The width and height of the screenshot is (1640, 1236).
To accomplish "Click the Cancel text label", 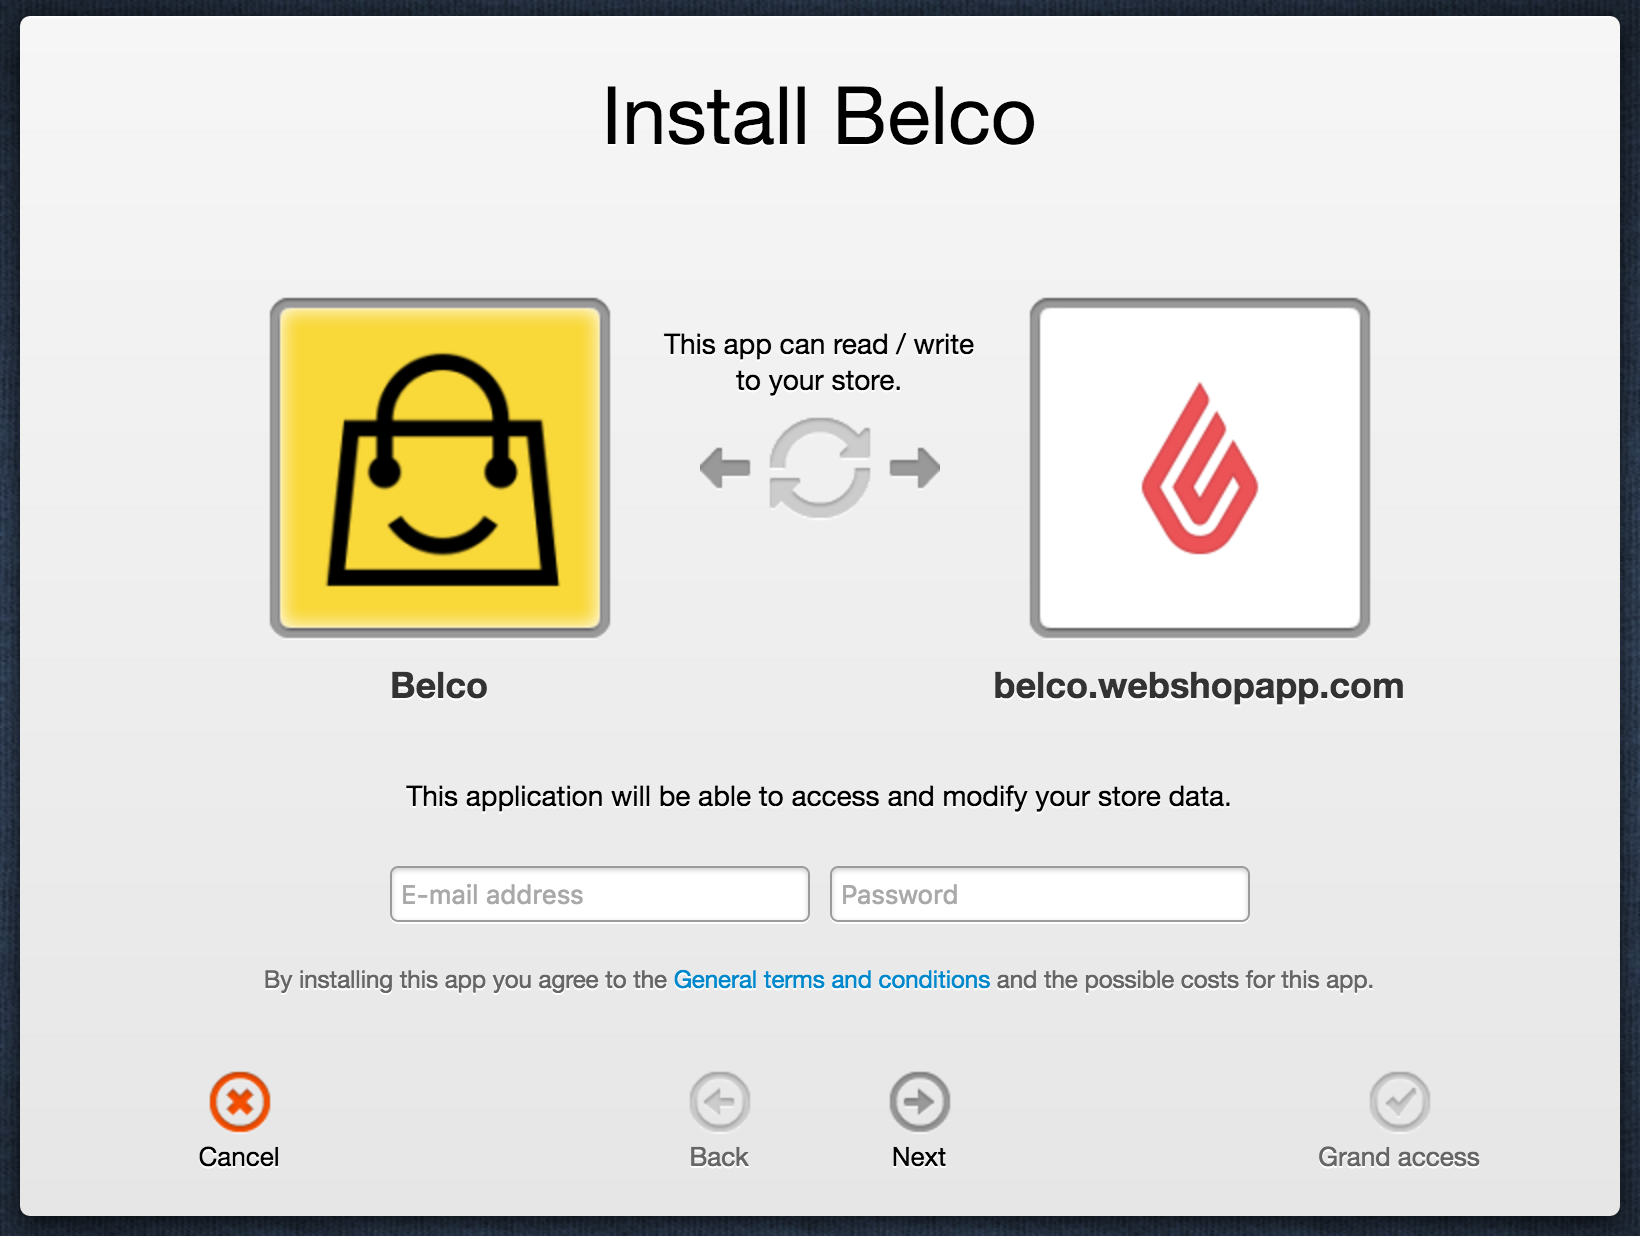I will [x=239, y=1157].
